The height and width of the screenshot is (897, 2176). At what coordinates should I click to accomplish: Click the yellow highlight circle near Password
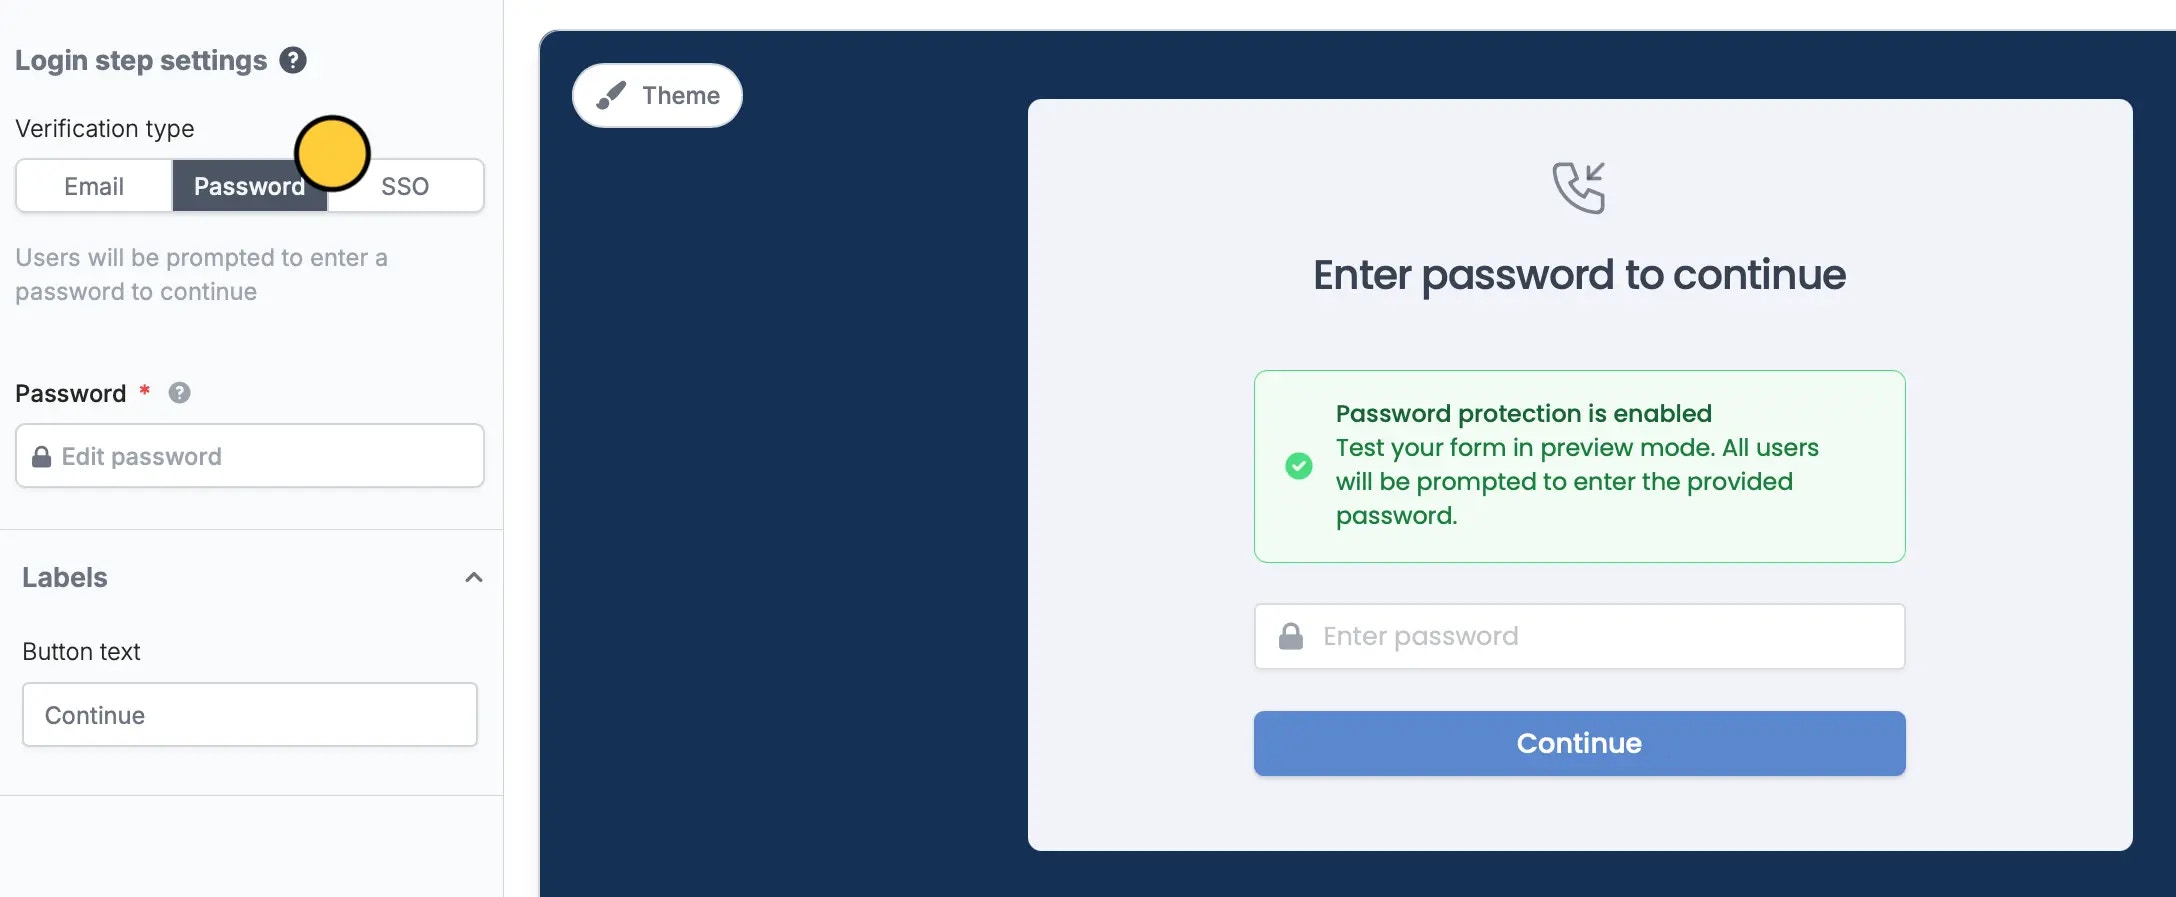tap(331, 153)
